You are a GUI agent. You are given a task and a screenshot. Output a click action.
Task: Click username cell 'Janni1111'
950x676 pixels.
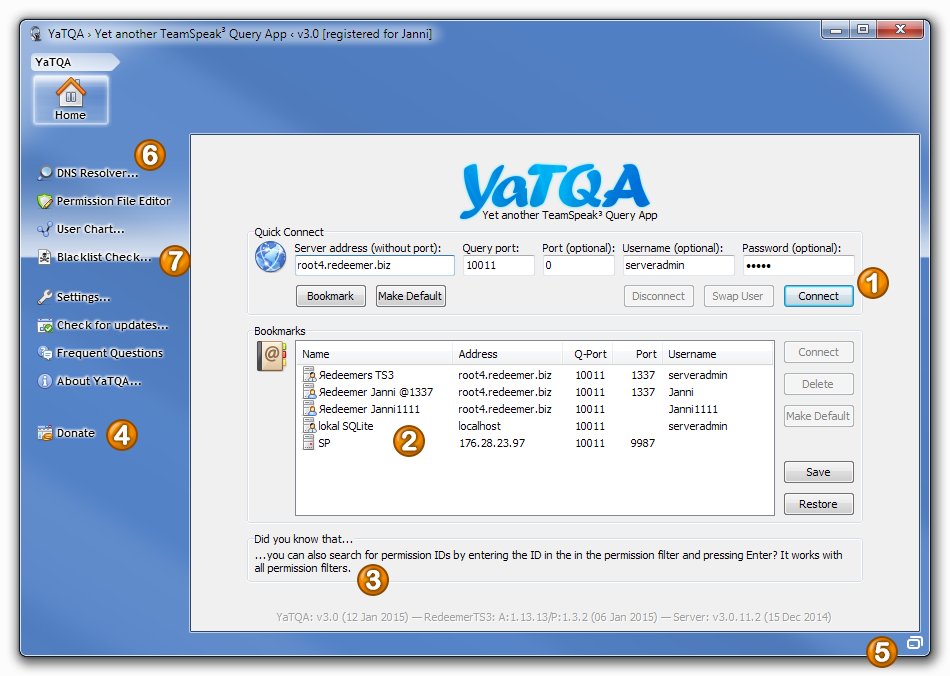(693, 409)
